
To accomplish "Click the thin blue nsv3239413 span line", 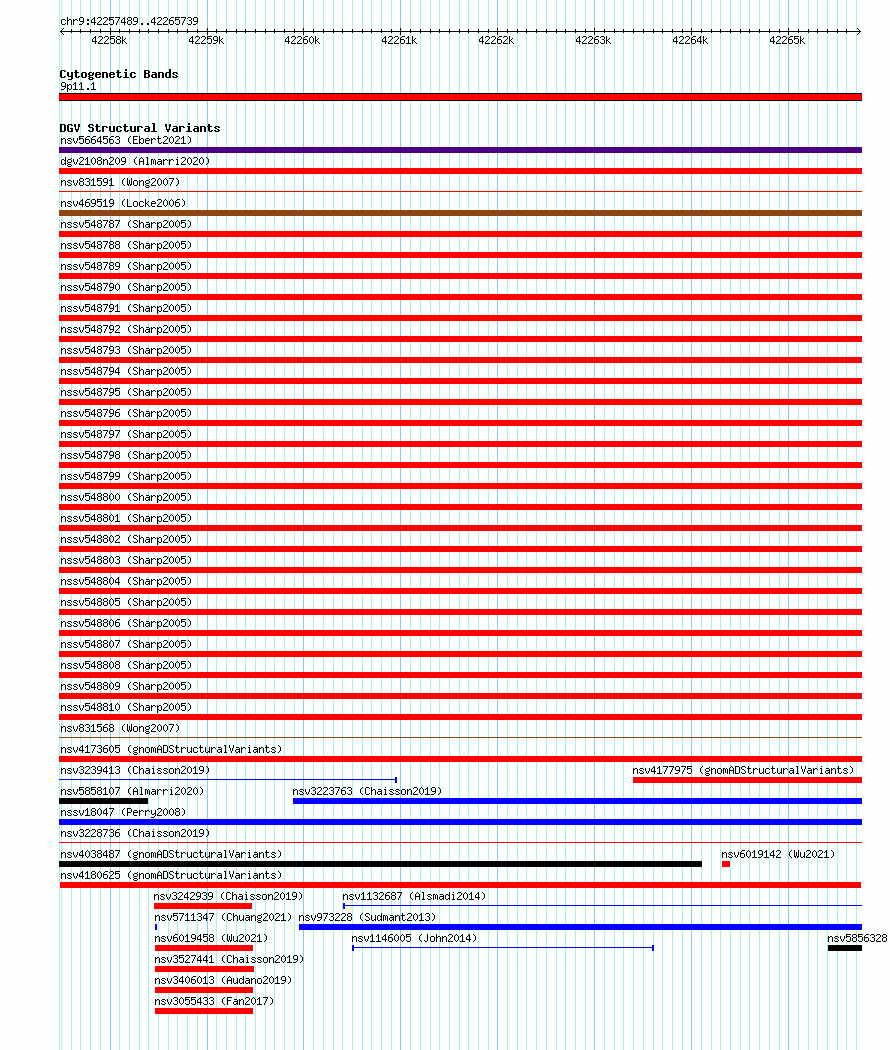I will 228,779.
